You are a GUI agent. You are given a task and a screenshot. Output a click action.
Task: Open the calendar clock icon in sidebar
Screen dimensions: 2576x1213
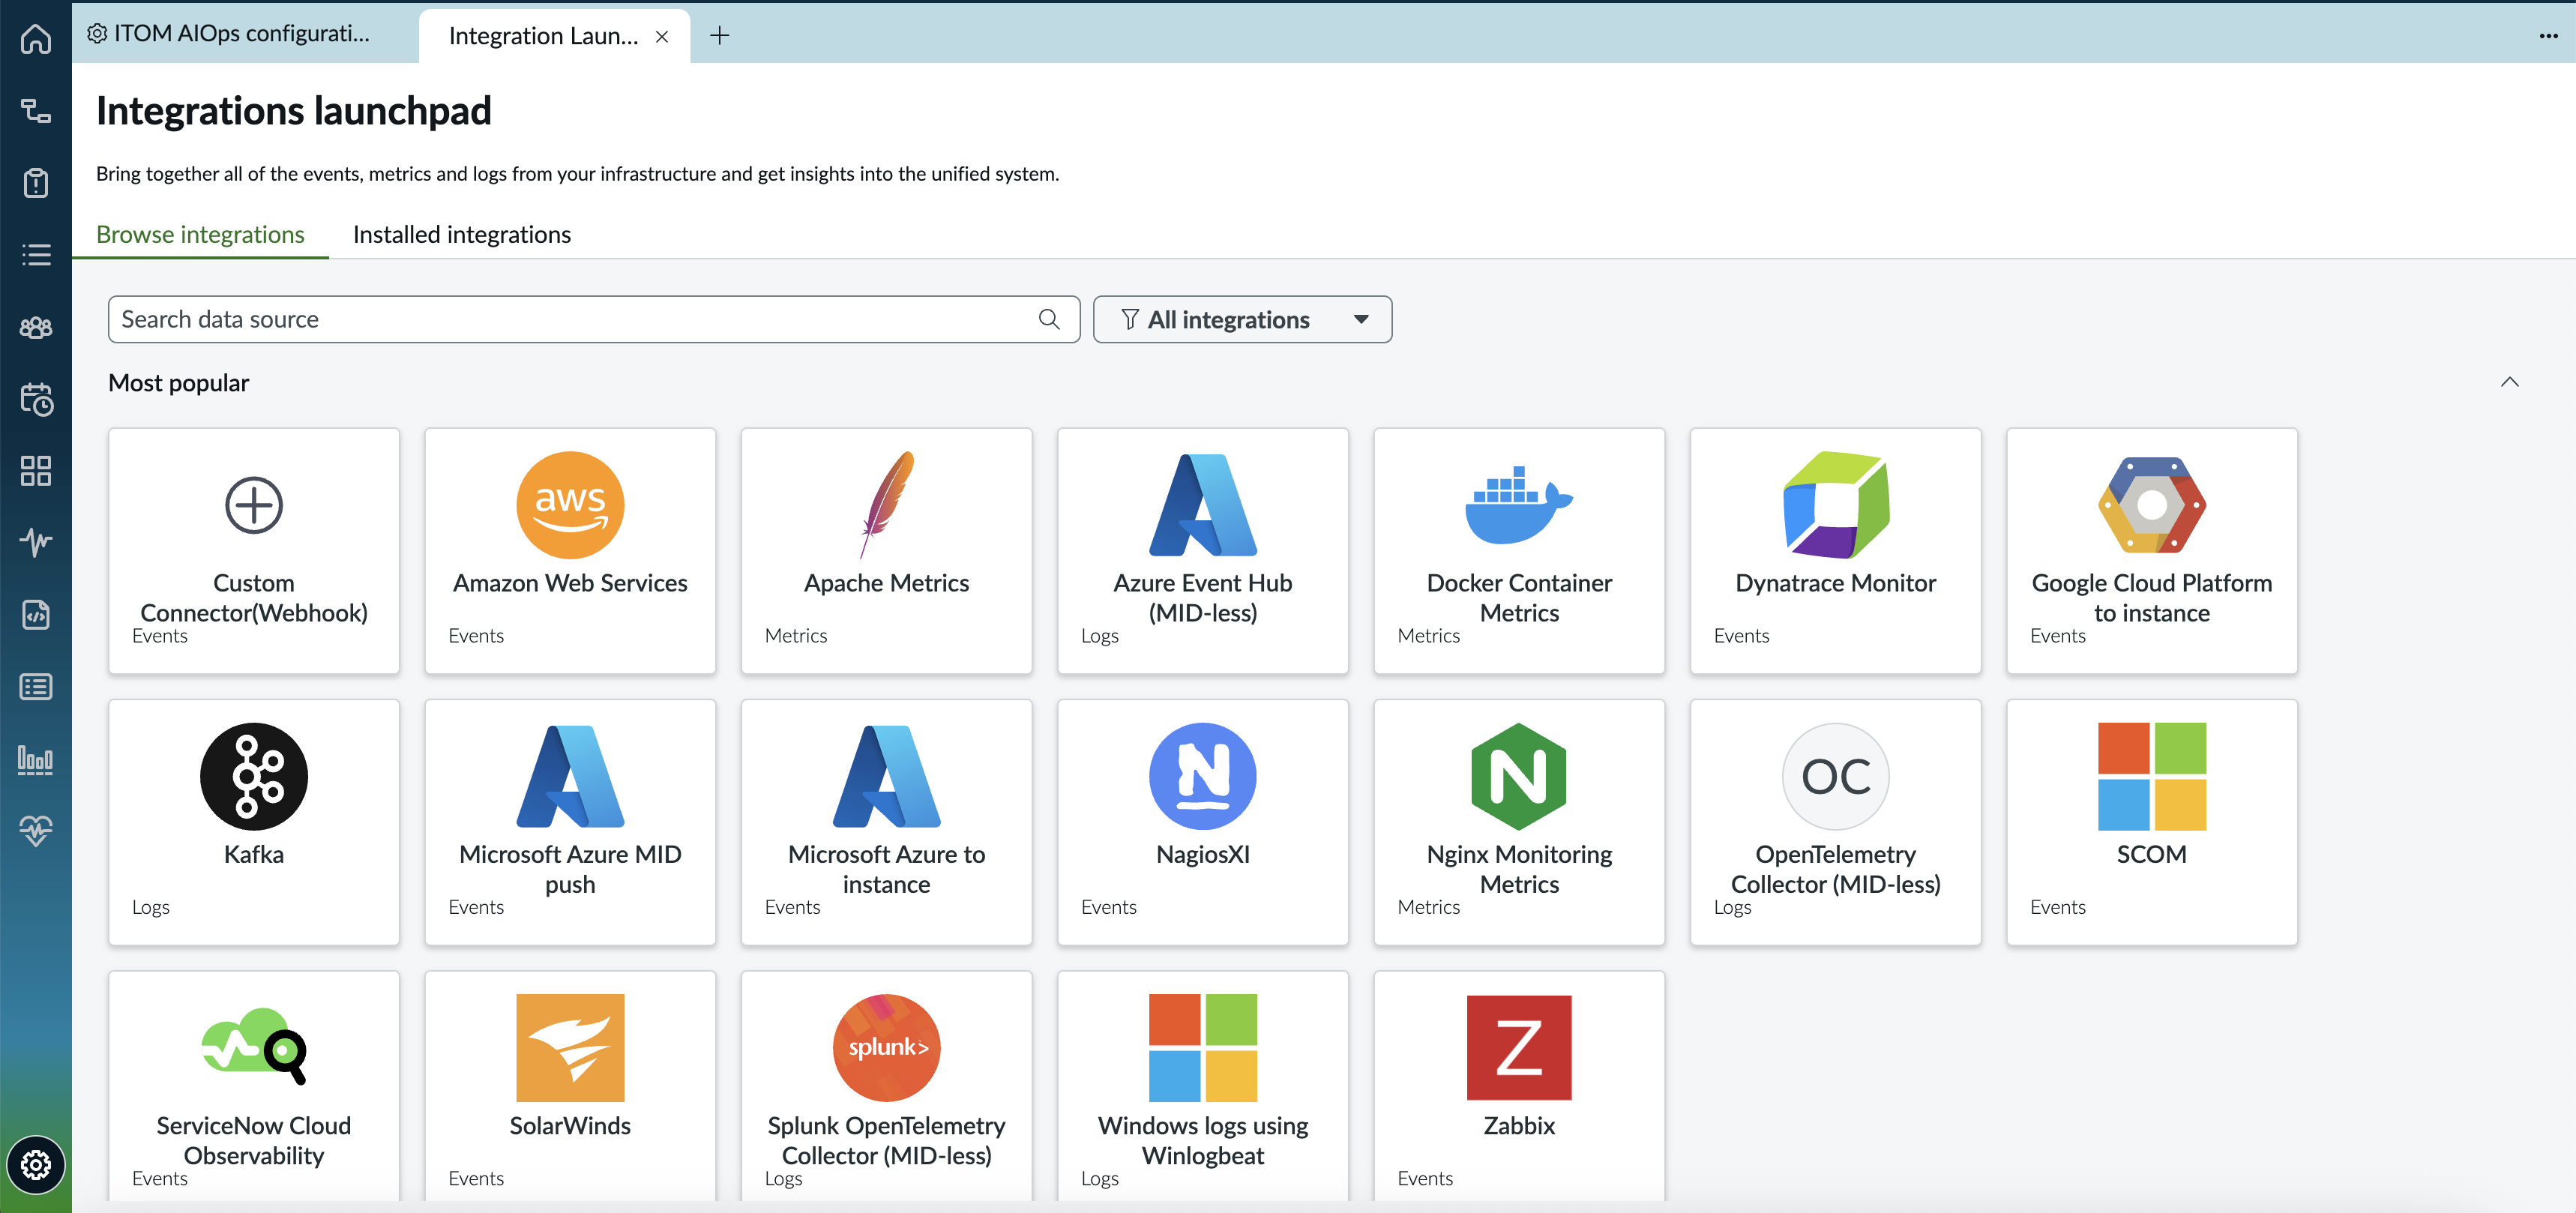pos(36,399)
